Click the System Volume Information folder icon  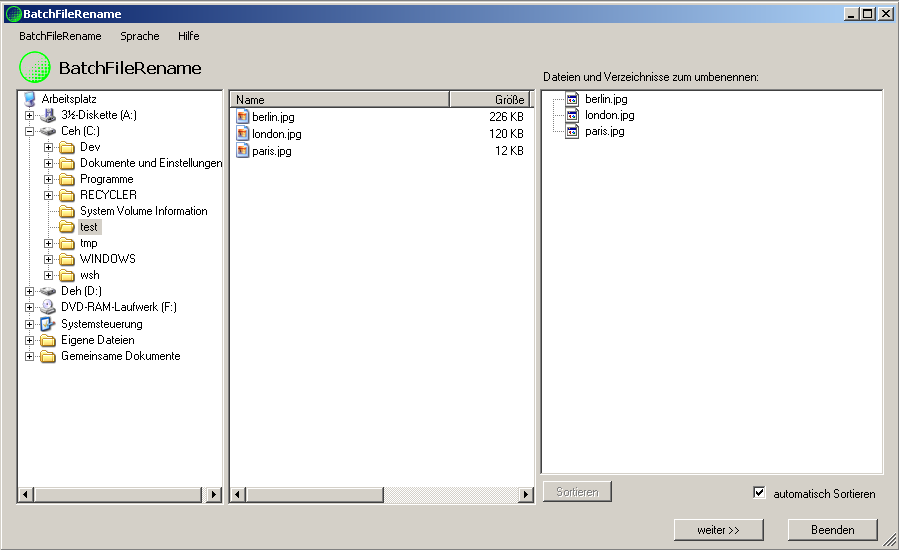pos(67,212)
